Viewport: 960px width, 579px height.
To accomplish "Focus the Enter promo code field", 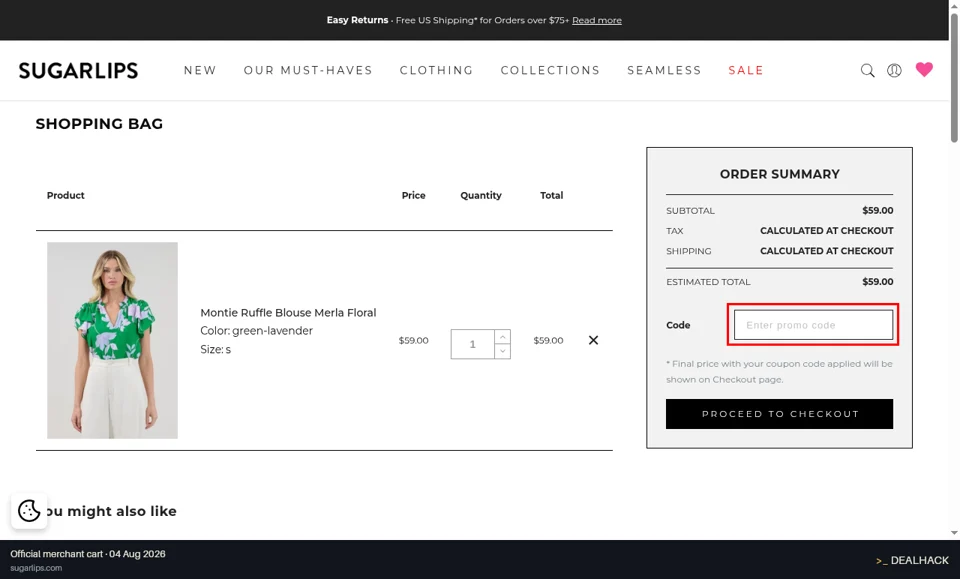I will (813, 325).
